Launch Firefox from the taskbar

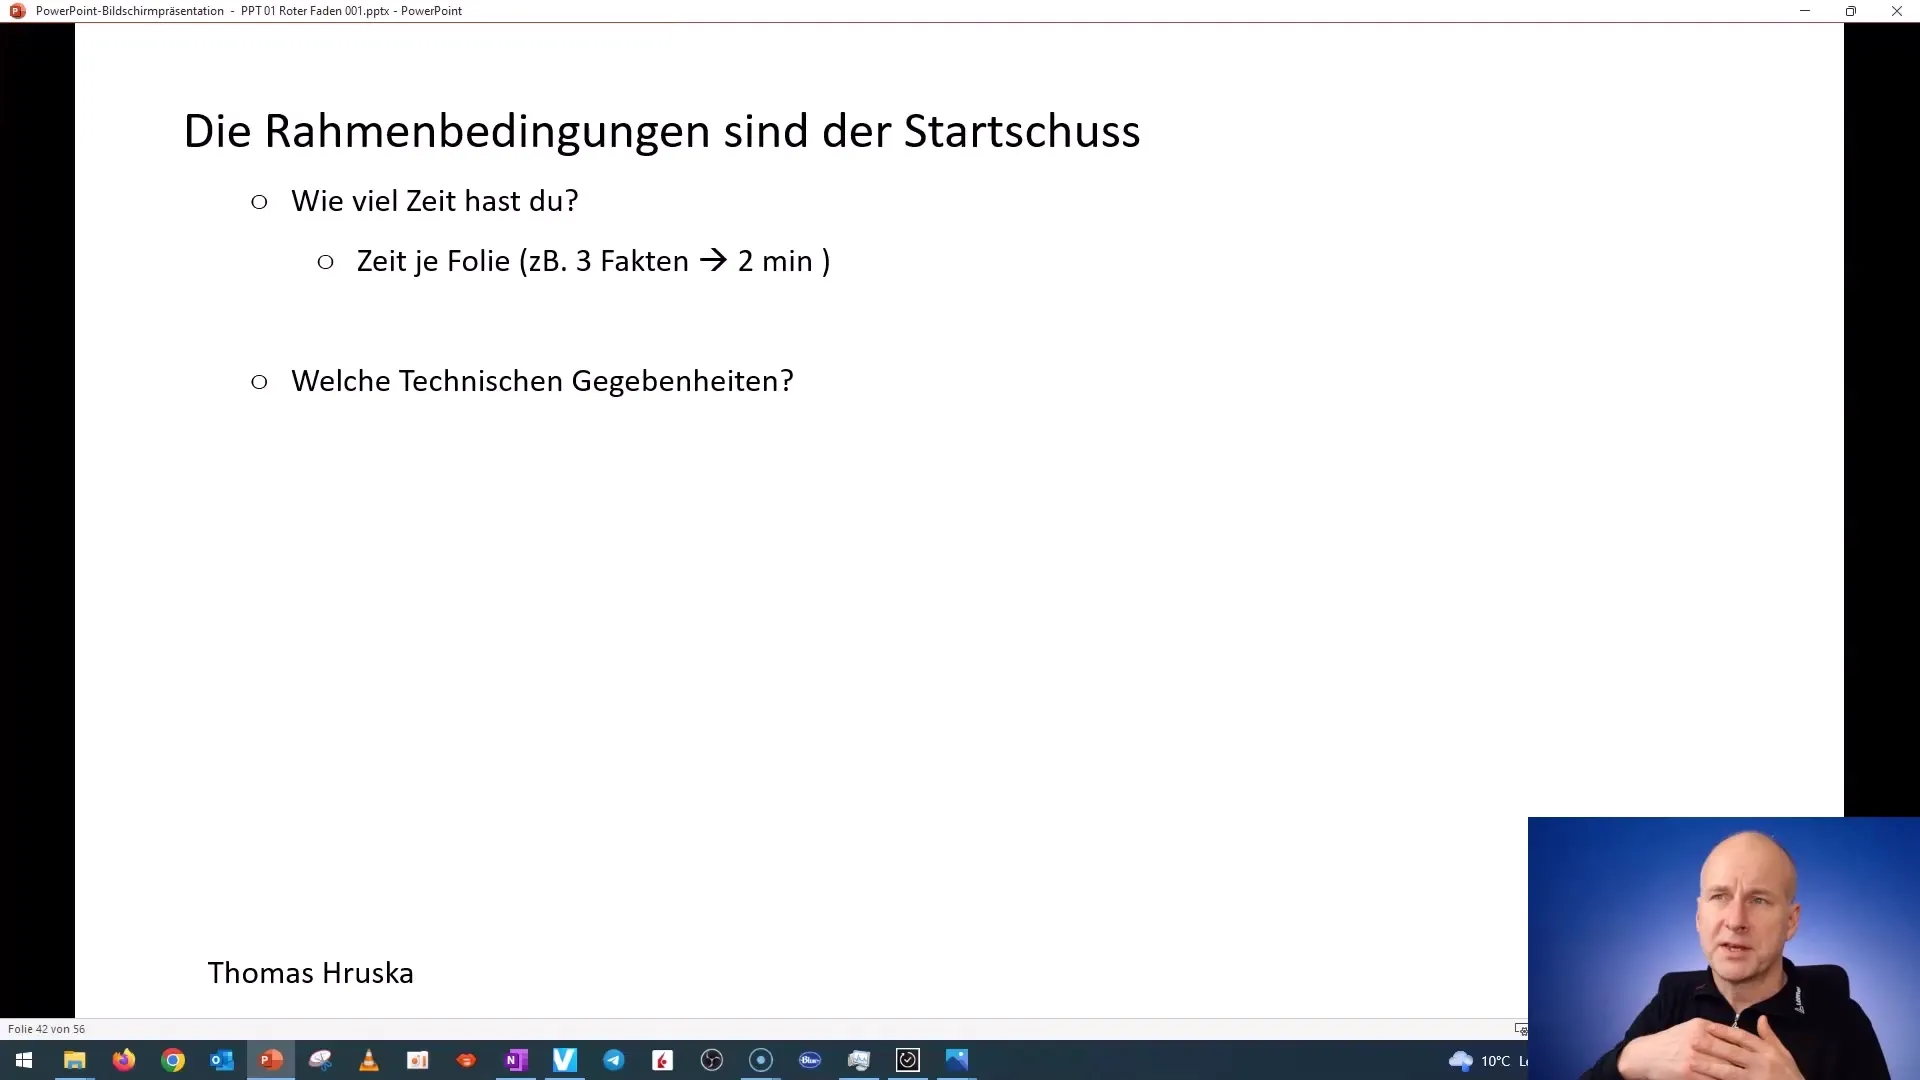click(x=123, y=1060)
